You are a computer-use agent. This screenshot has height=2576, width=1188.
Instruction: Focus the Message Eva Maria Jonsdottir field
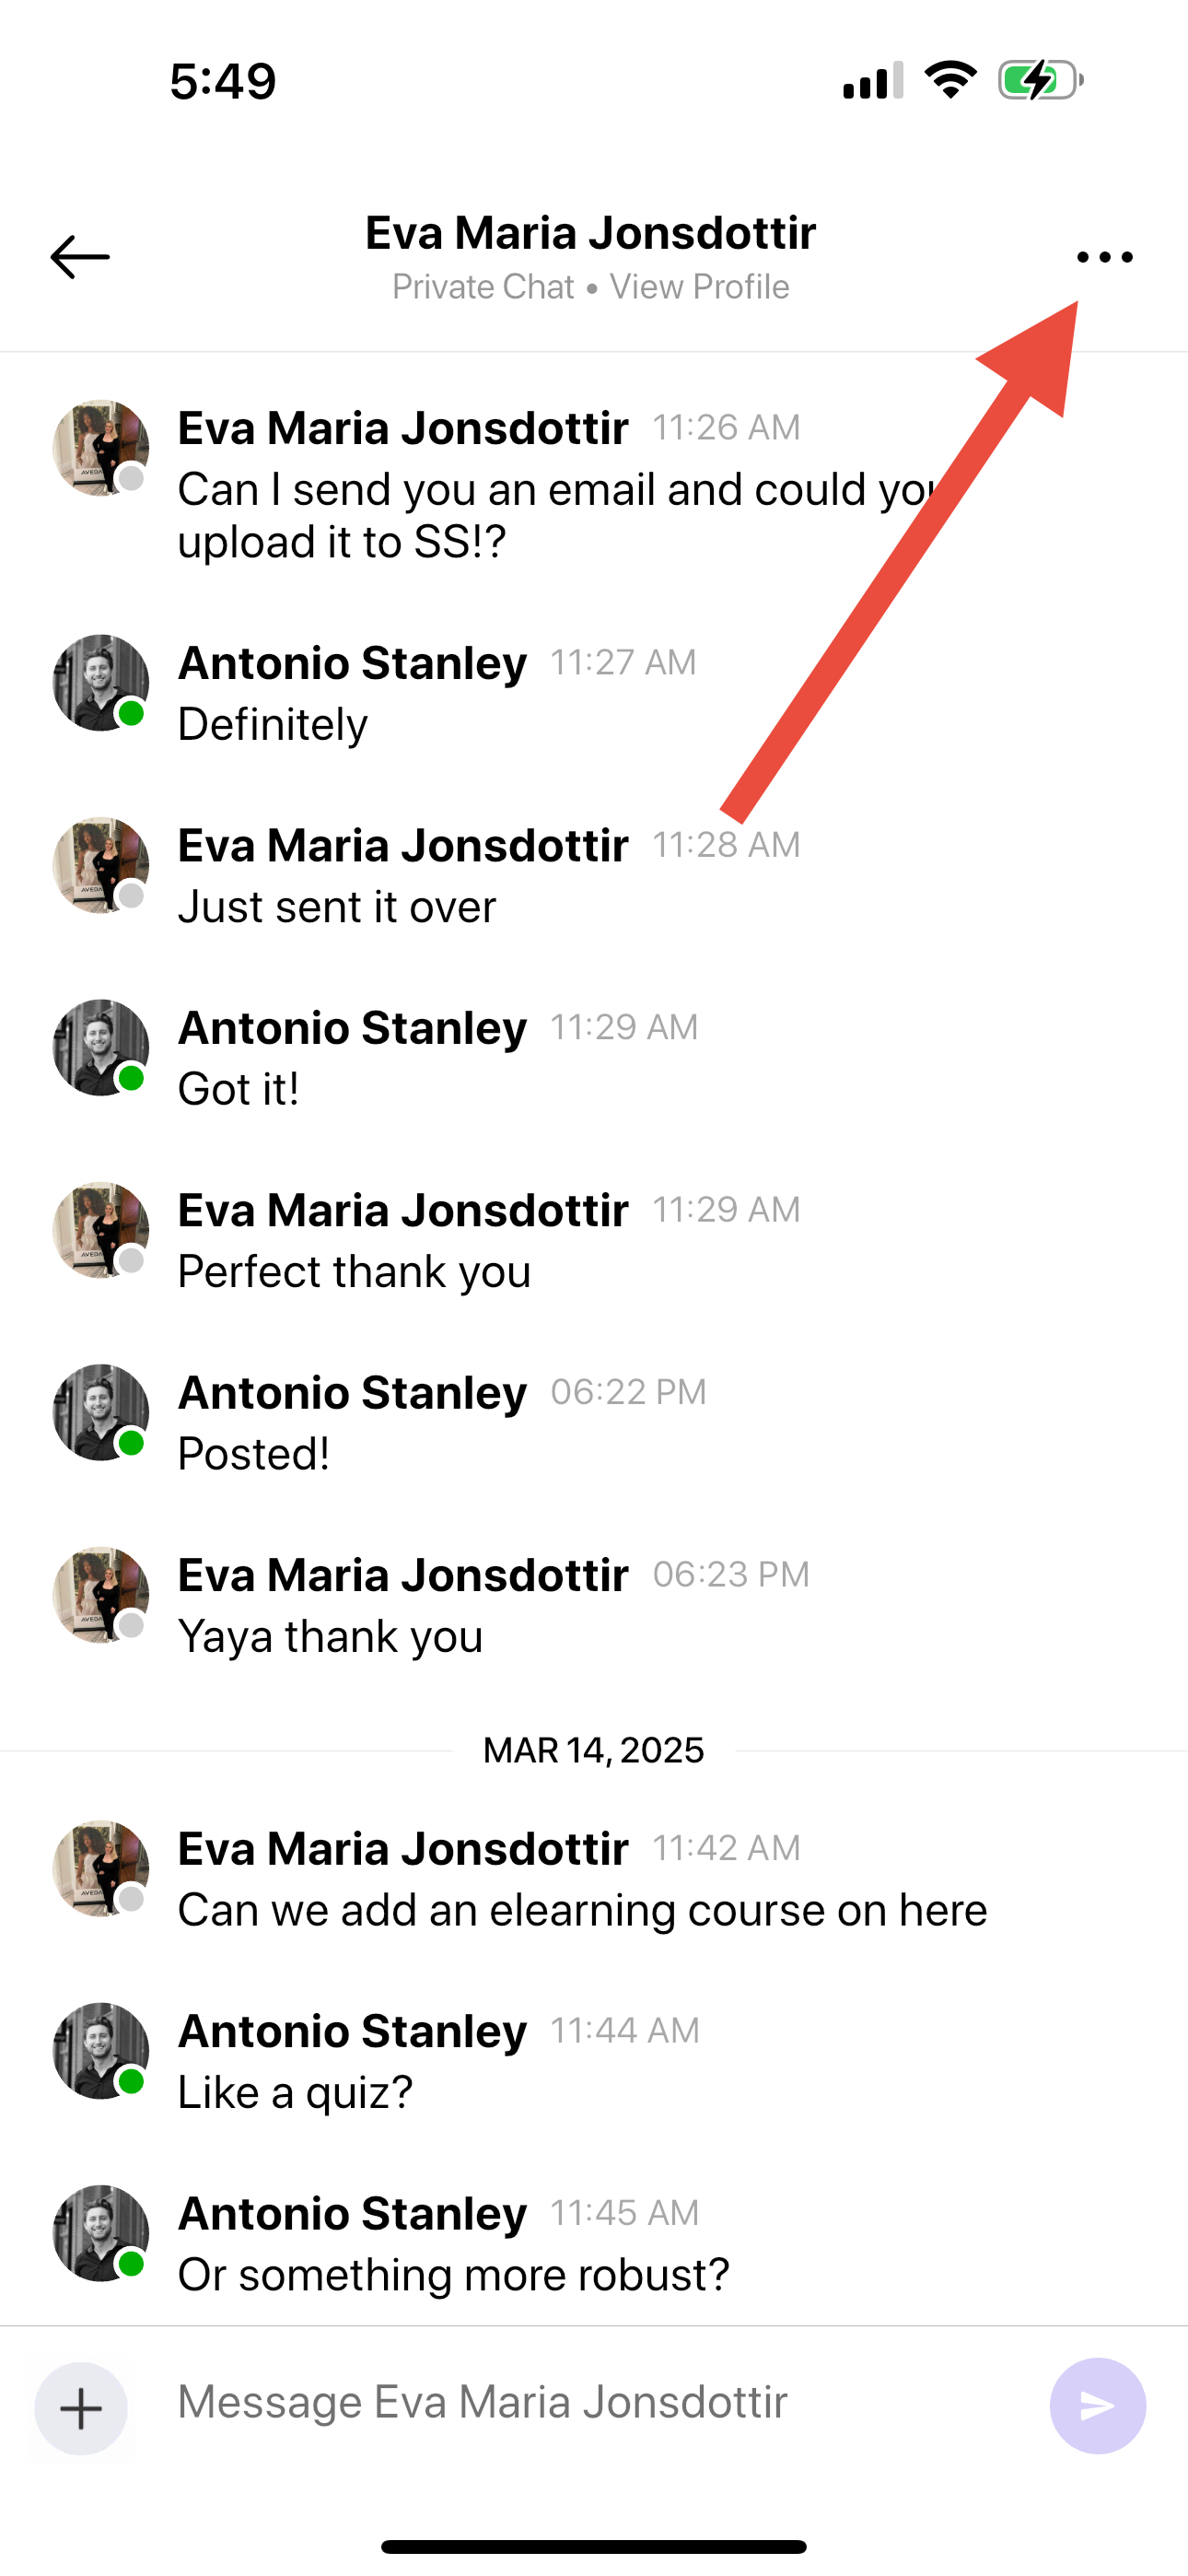[x=590, y=2402]
